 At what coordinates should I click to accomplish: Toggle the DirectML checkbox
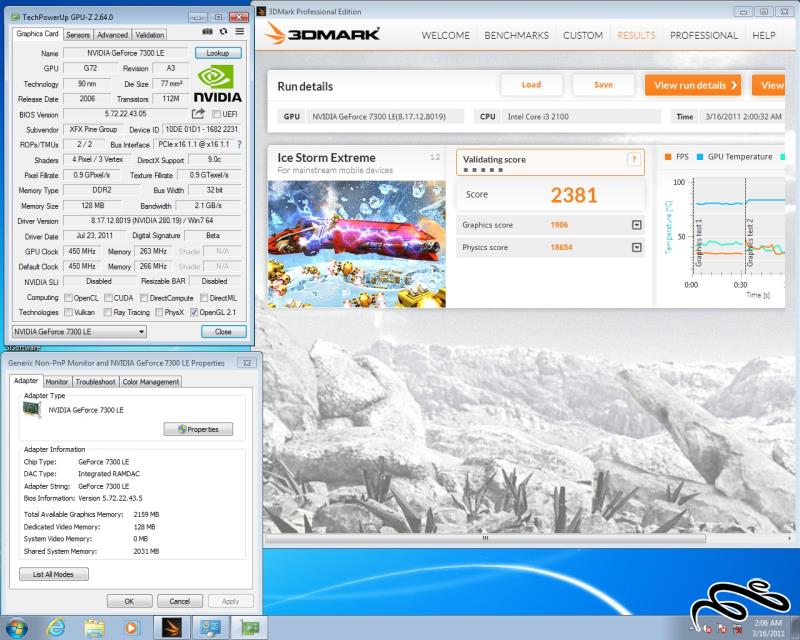point(204,298)
